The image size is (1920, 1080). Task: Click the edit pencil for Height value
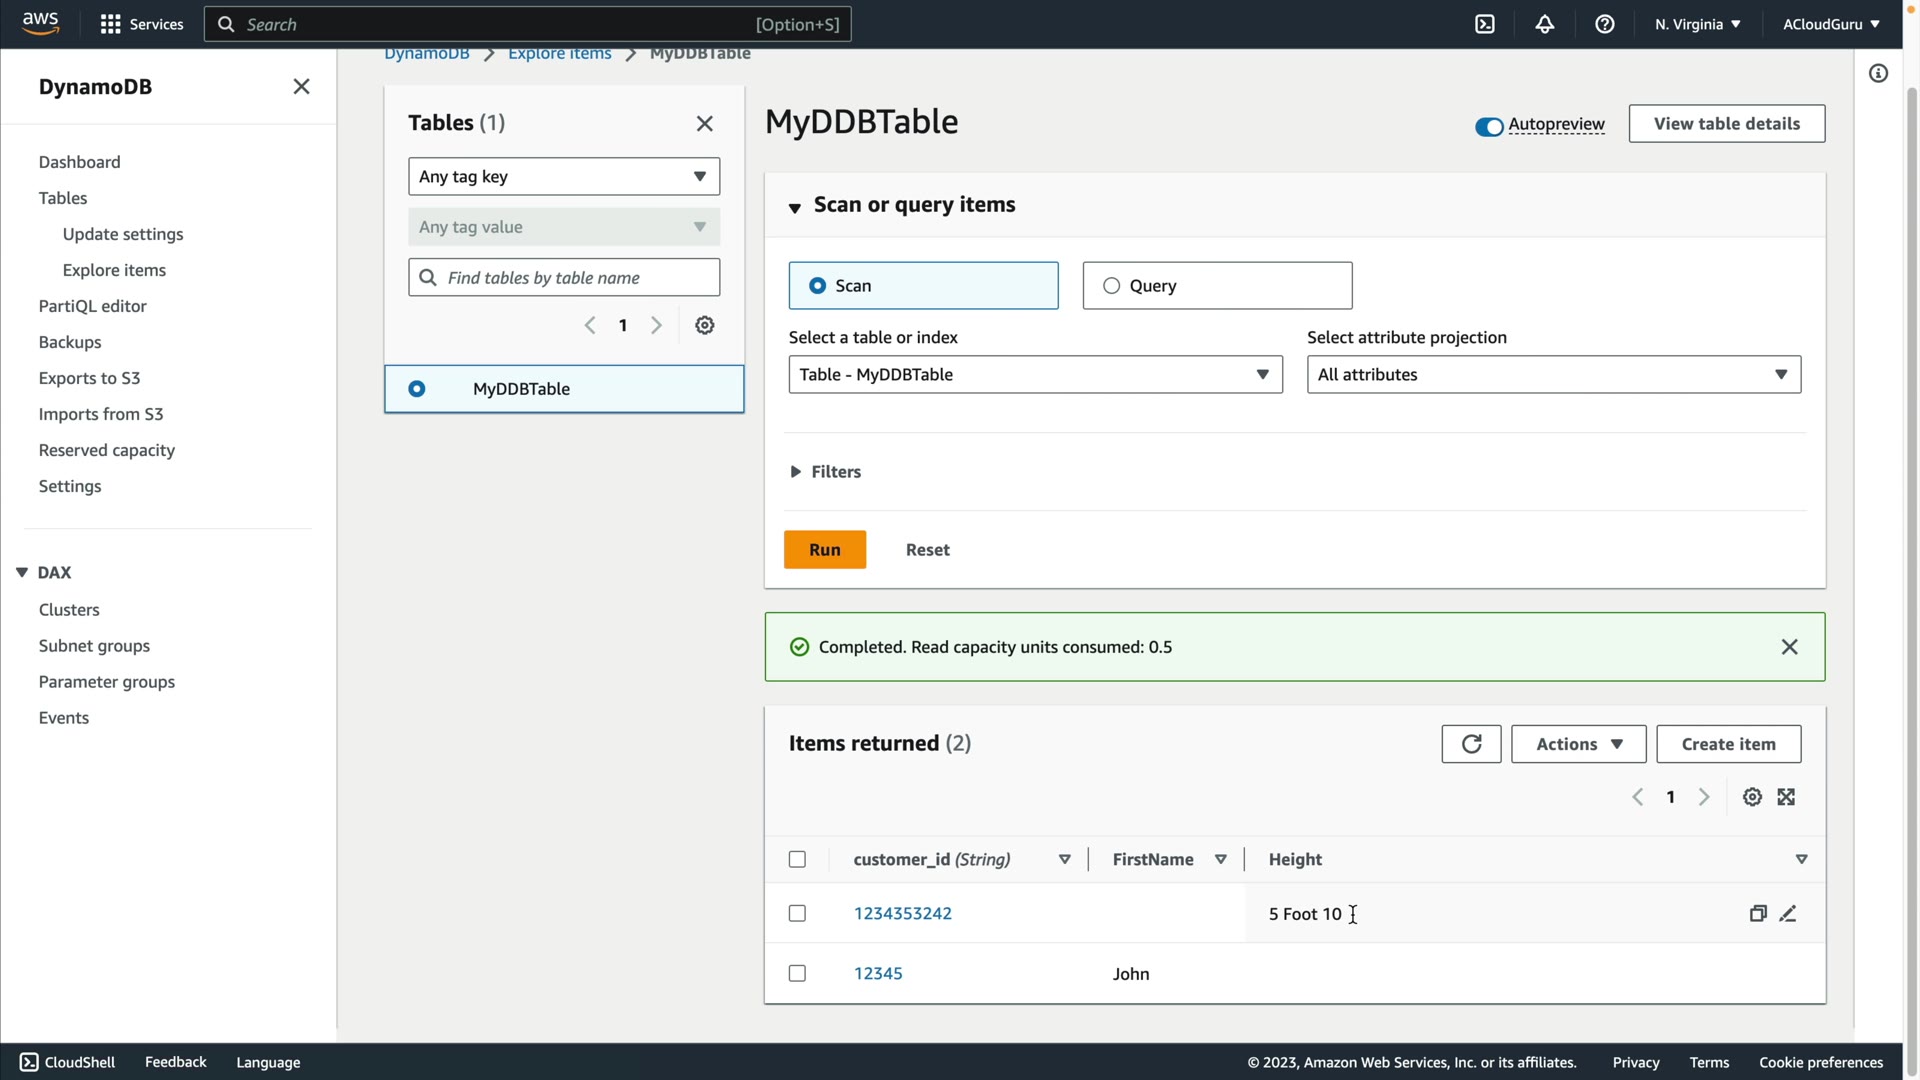[1788, 914]
